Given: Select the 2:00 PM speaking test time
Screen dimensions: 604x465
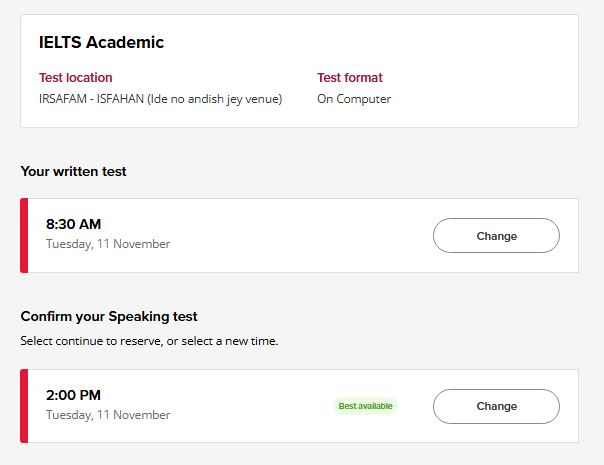Looking at the screenshot, I should pos(74,395).
